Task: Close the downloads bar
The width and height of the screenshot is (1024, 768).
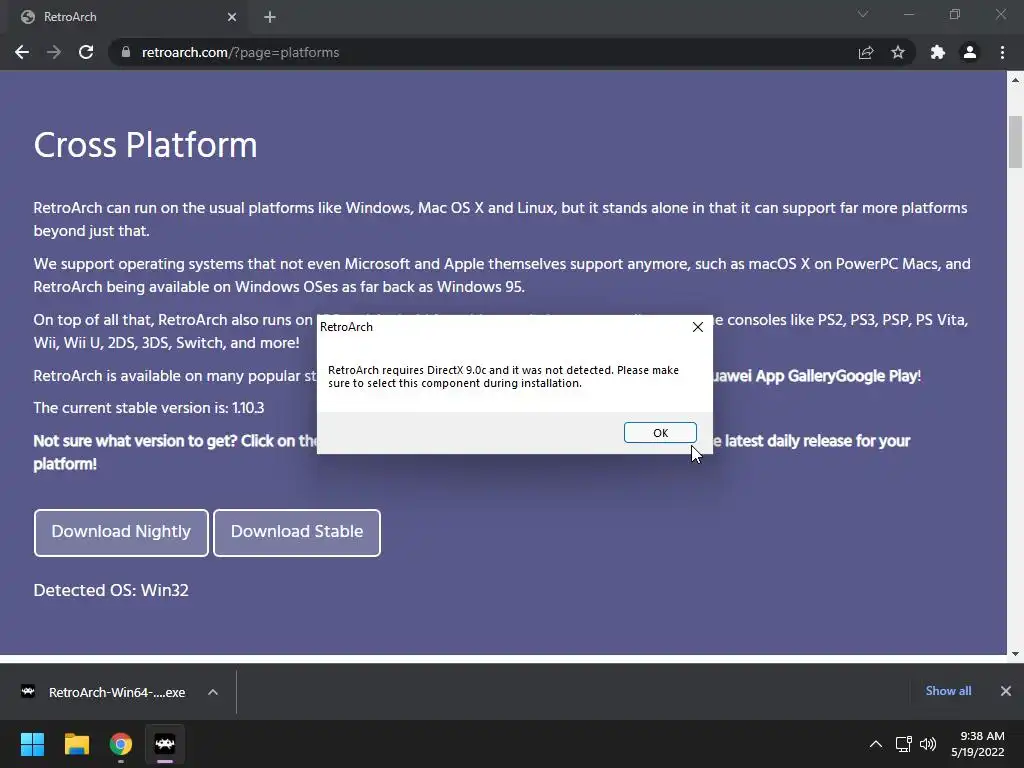Action: coord(1006,691)
